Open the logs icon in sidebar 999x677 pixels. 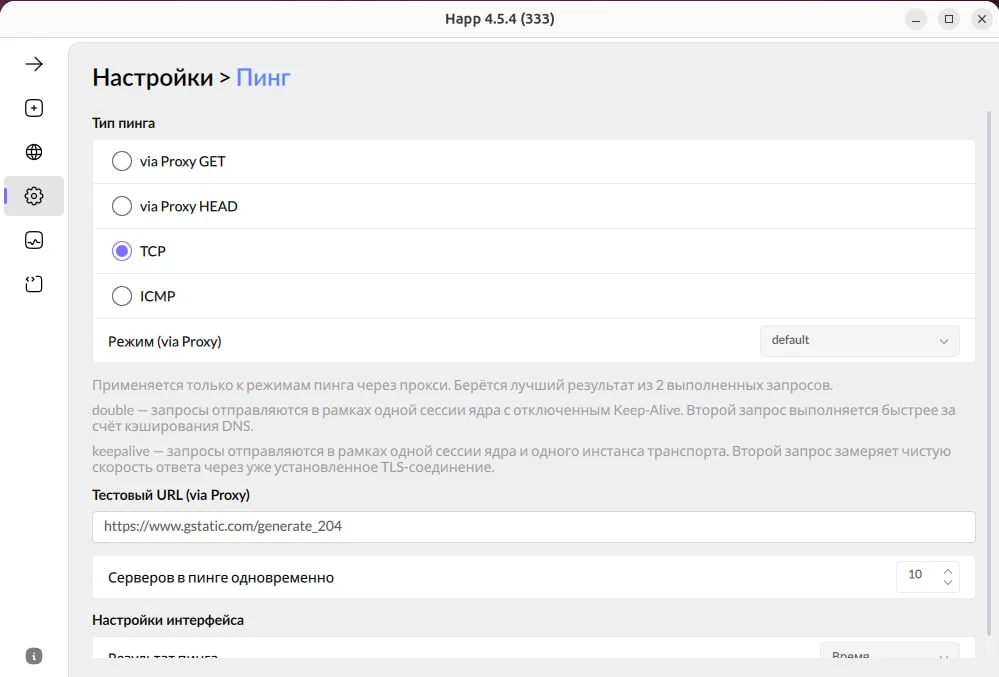coord(34,284)
